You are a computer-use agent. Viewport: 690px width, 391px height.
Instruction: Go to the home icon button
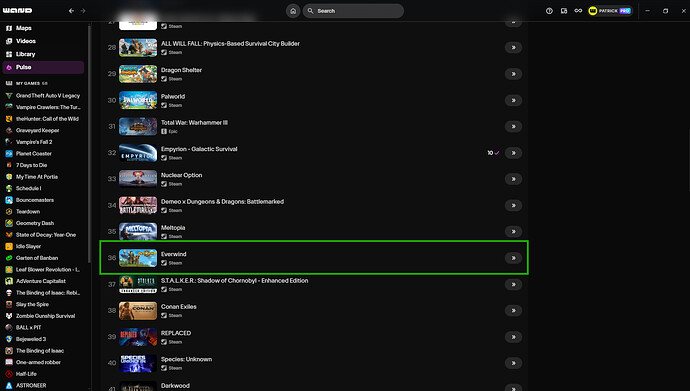[293, 11]
